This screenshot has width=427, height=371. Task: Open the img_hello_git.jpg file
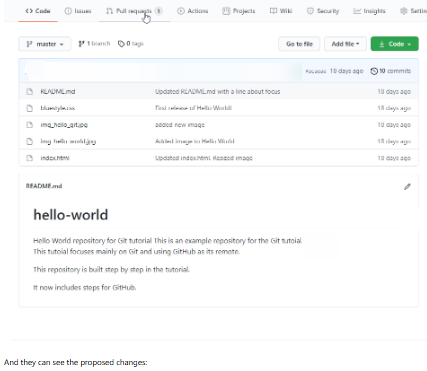coord(64,125)
